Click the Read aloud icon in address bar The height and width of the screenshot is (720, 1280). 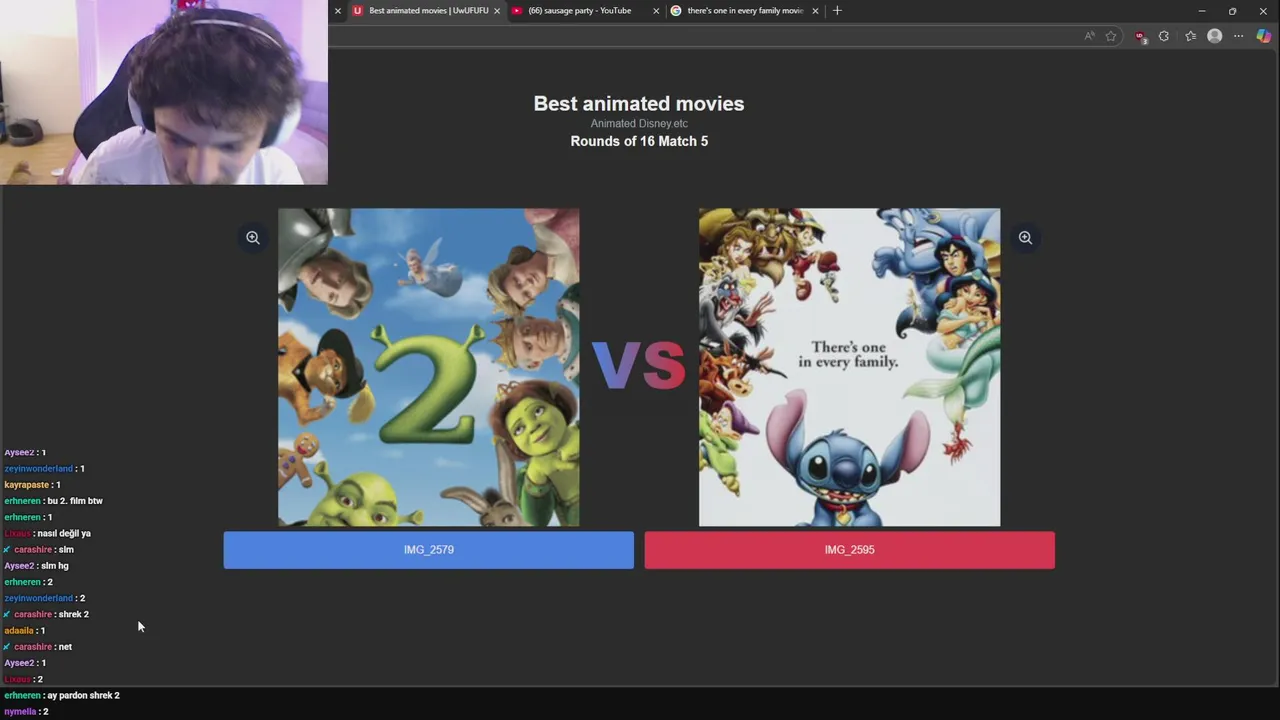1089,36
